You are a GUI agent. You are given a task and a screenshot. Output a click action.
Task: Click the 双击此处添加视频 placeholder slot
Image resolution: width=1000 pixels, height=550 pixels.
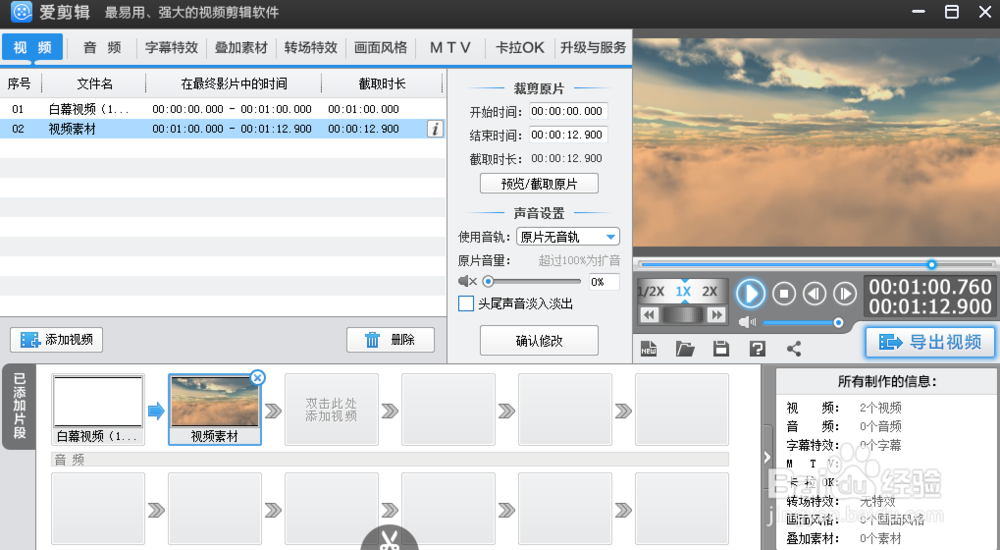coord(332,409)
